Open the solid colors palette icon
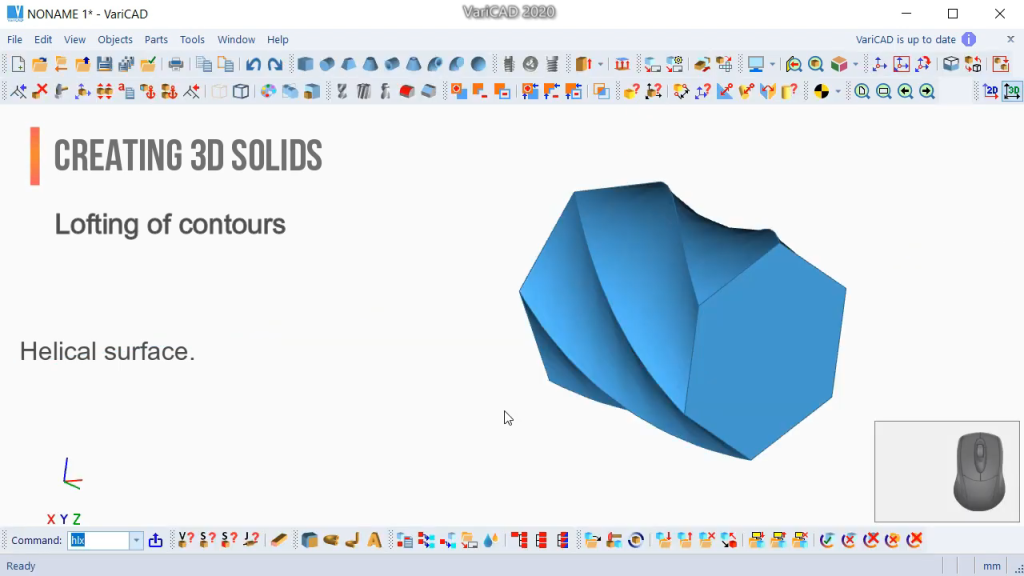 coord(268,91)
